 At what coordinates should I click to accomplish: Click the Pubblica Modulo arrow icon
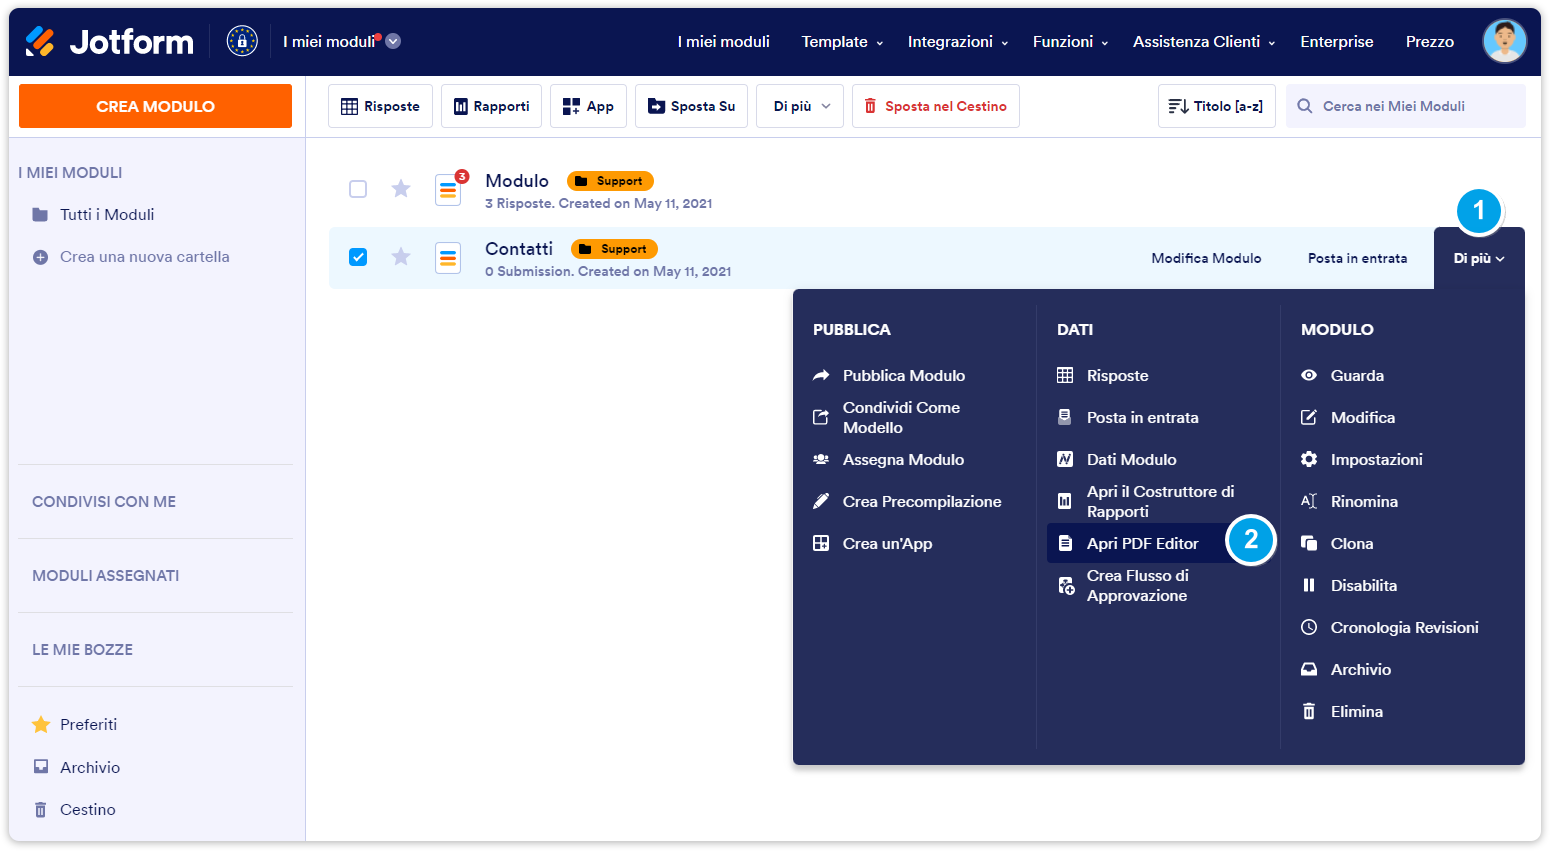click(x=821, y=376)
